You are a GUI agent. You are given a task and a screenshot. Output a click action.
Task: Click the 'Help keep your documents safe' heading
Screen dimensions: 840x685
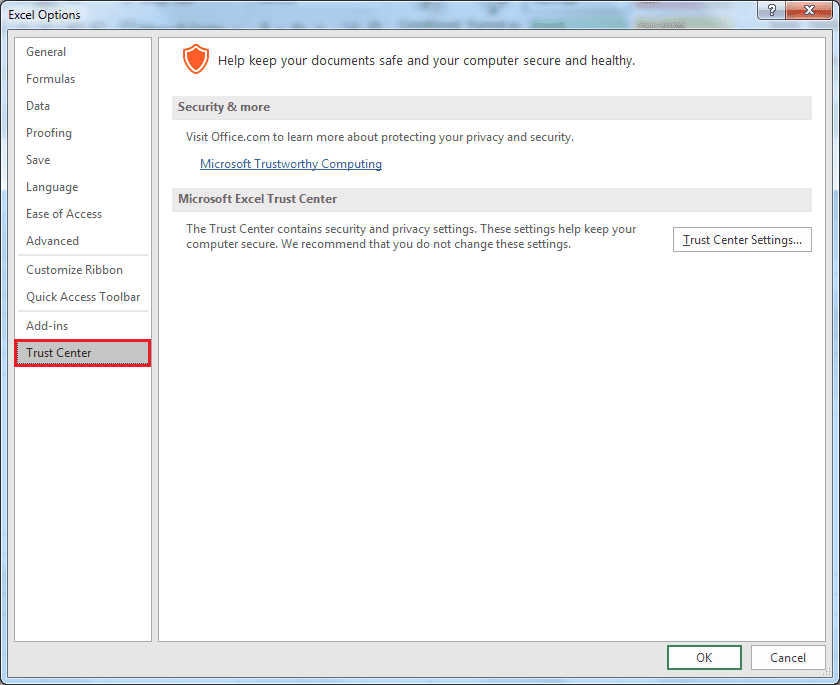426,61
